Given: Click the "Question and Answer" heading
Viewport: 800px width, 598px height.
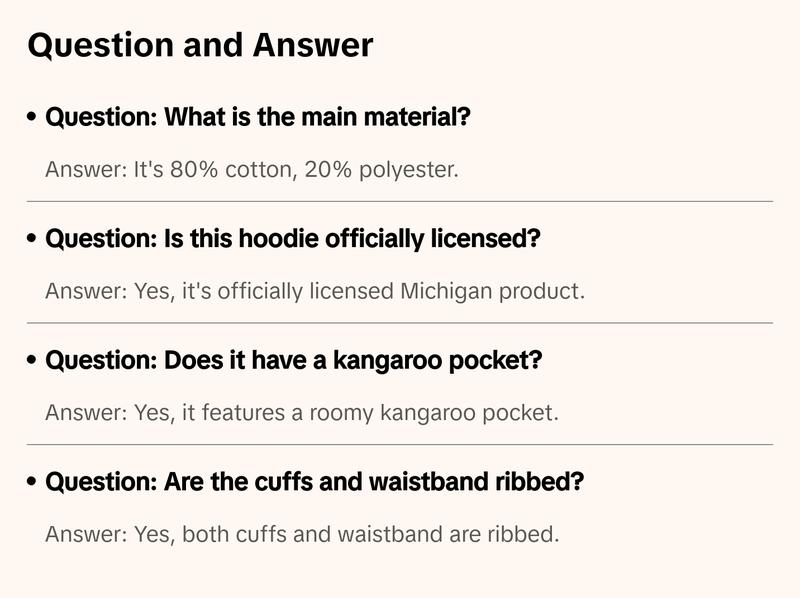Looking at the screenshot, I should tap(200, 45).
